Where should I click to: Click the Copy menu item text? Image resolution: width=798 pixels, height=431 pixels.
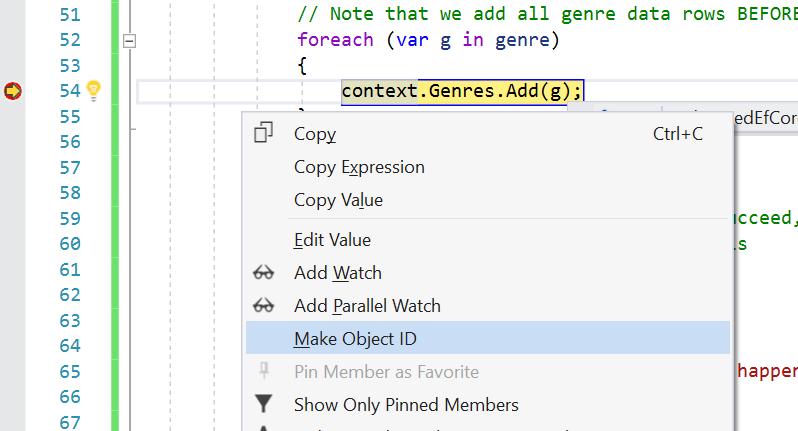pyautogui.click(x=315, y=134)
